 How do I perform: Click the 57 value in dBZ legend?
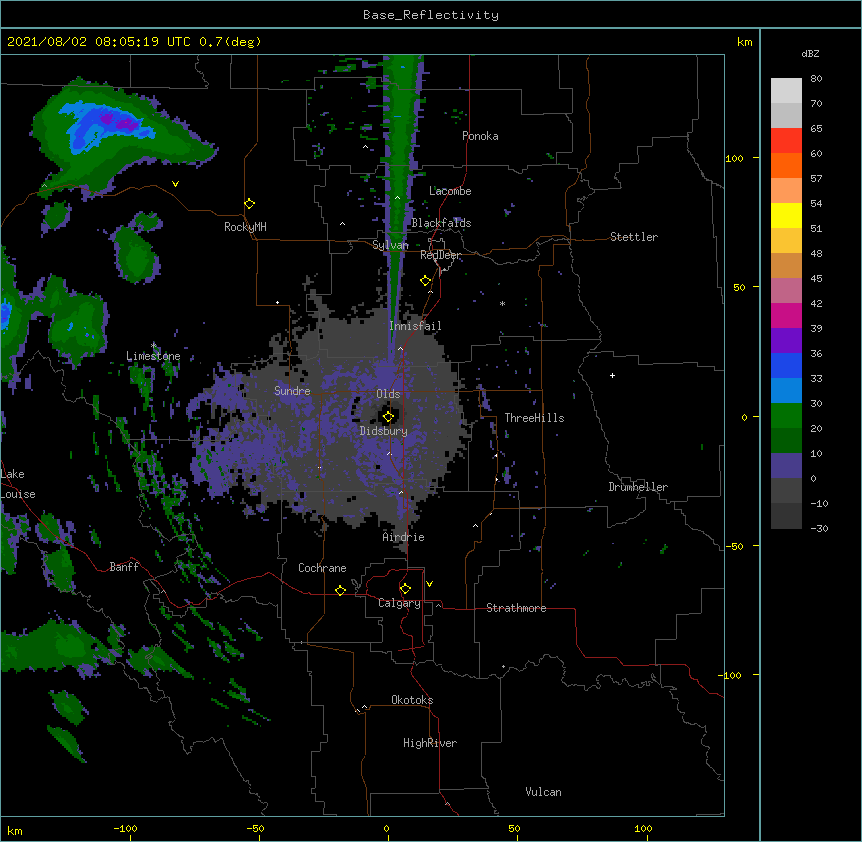pos(816,179)
